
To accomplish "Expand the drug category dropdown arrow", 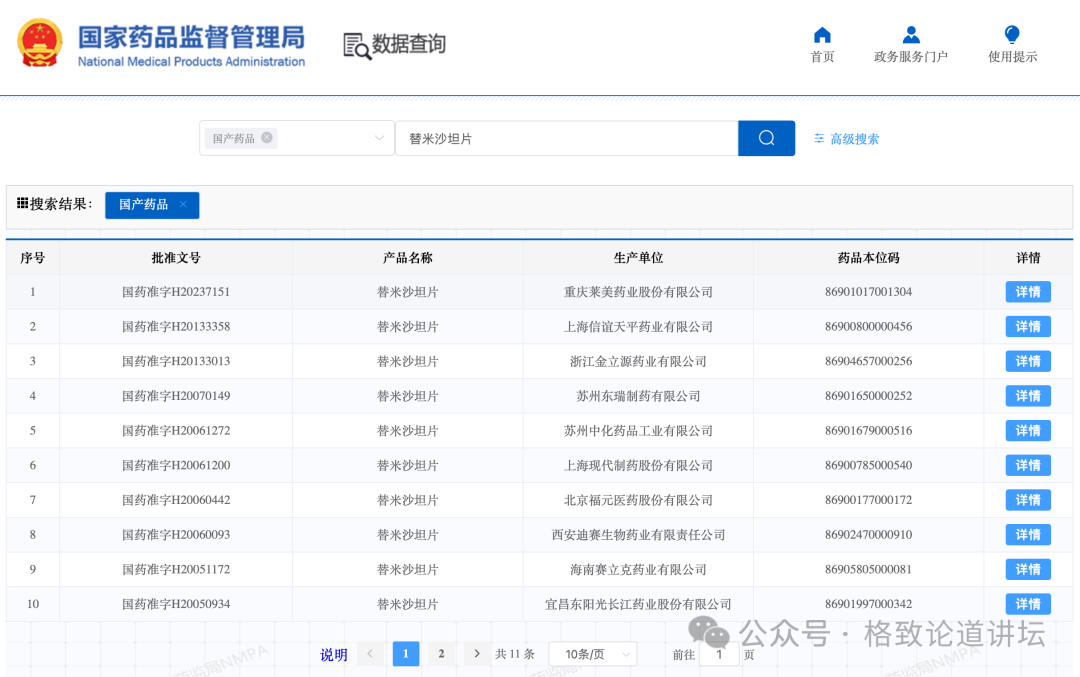I will (x=379, y=138).
